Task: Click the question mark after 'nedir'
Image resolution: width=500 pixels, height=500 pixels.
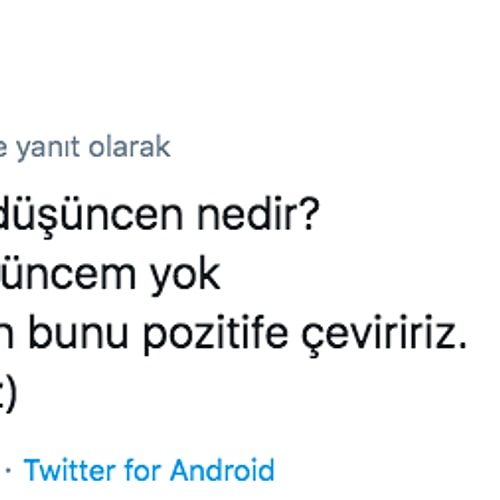Action: coord(310,215)
